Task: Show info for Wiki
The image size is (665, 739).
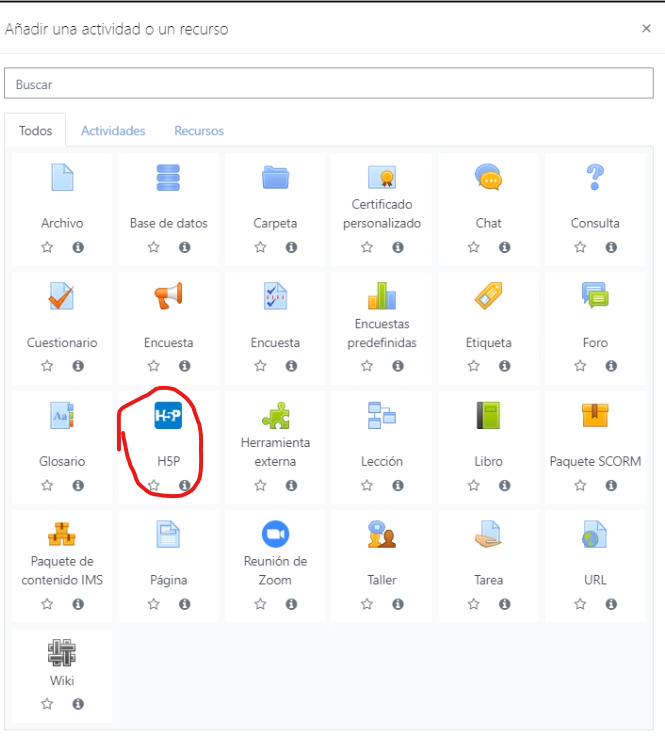Action: pos(78,704)
